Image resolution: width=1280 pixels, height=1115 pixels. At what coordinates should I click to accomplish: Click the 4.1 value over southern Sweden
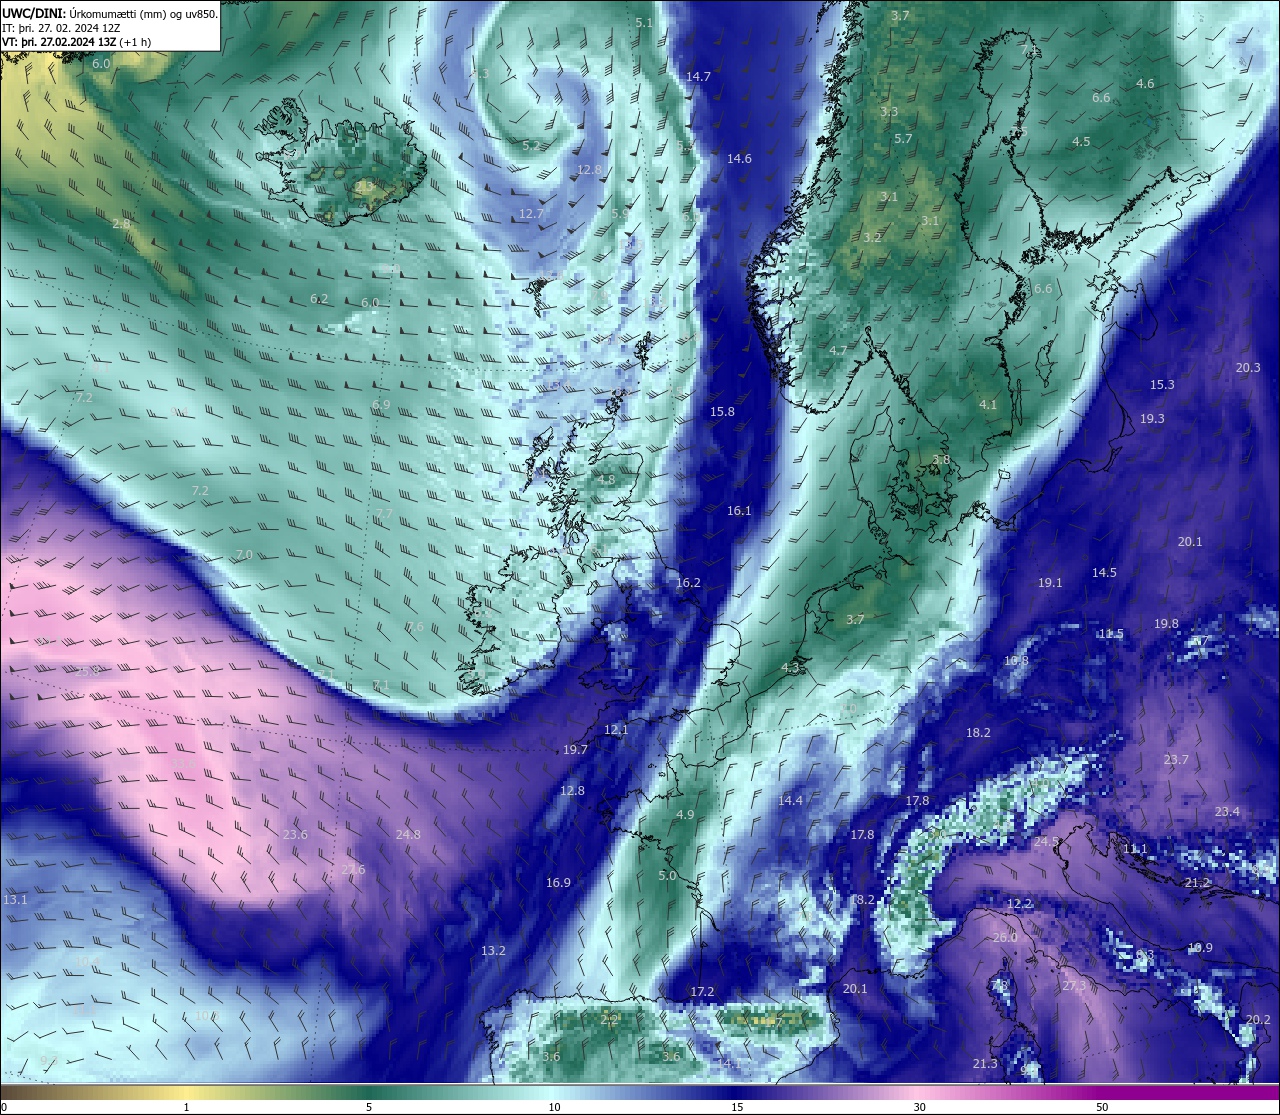pyautogui.click(x=988, y=405)
